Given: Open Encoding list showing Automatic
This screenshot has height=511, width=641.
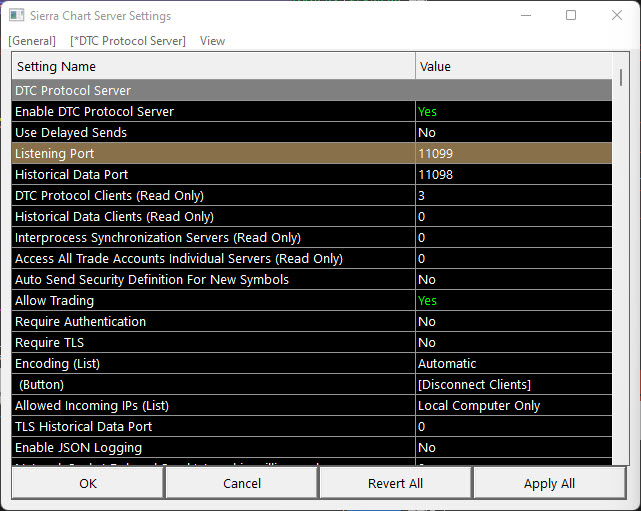Looking at the screenshot, I should tap(447, 363).
